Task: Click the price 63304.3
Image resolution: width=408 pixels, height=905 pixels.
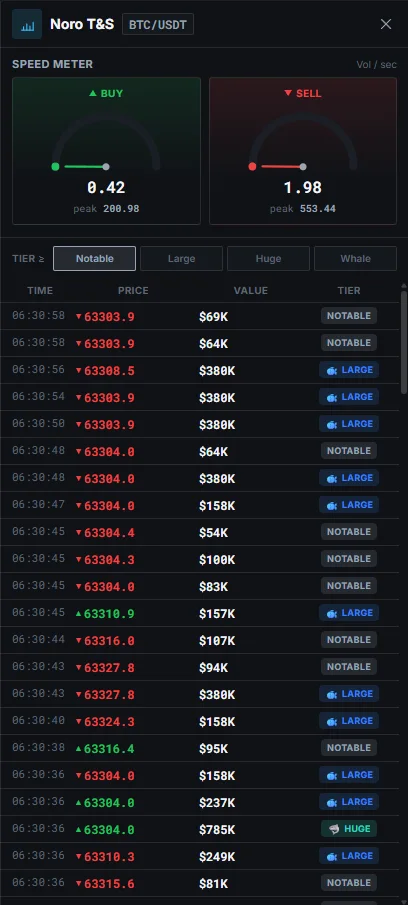Action: coord(109,559)
